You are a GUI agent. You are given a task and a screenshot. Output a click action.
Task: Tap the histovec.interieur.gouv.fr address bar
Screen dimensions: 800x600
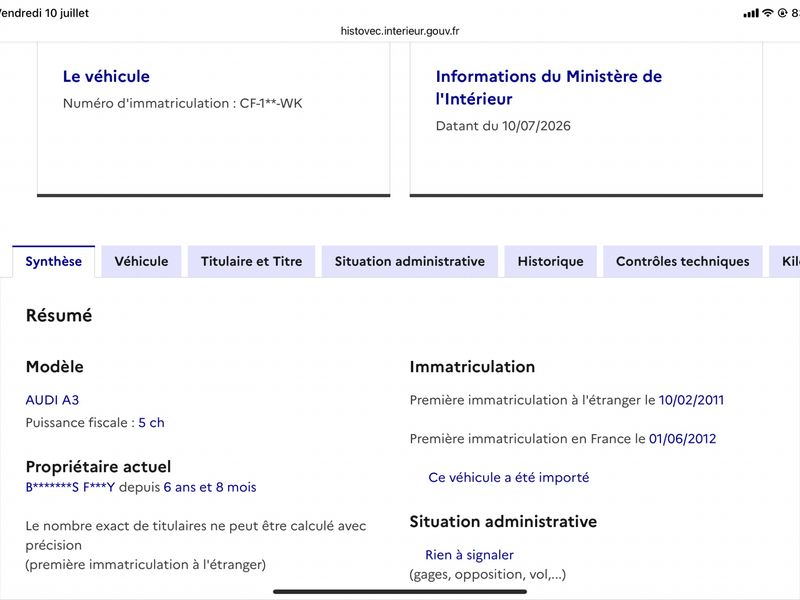[400, 31]
